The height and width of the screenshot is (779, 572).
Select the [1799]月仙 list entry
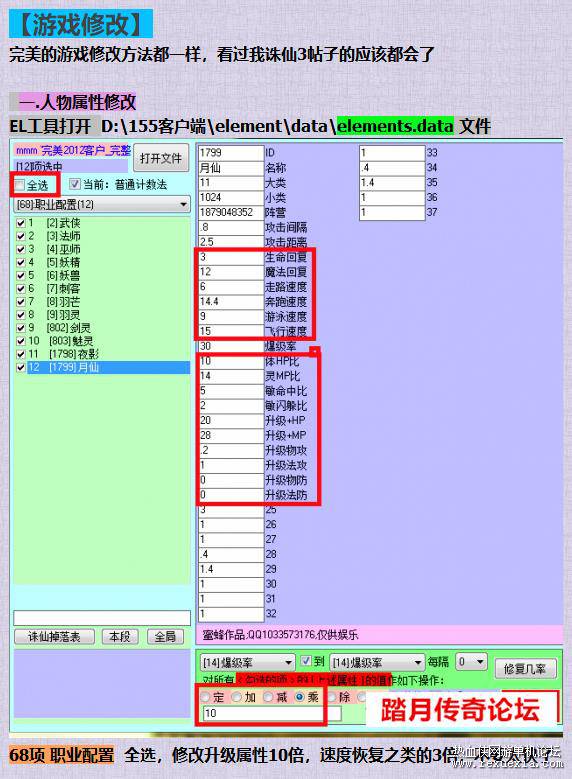108,367
